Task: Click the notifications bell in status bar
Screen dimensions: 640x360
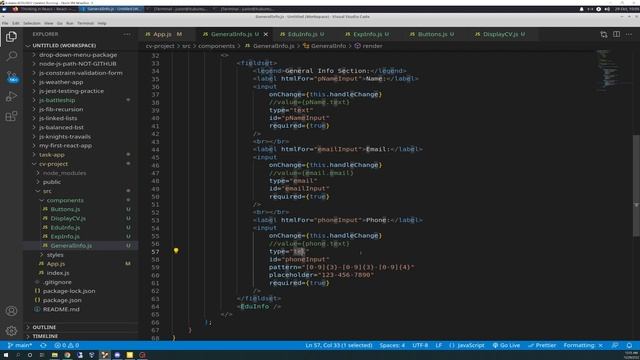Action: [629, 345]
